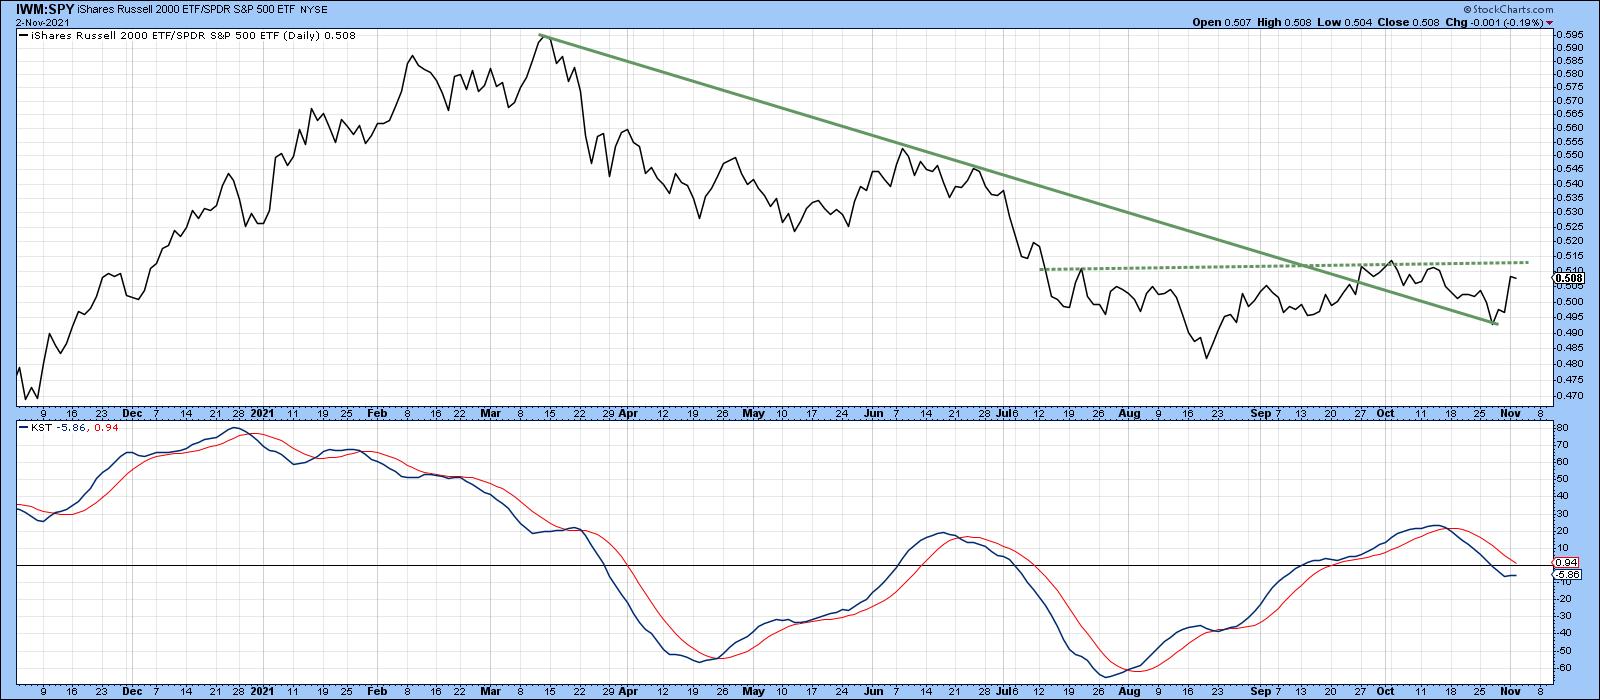The image size is (1600, 700).
Task: Click Feb on the KST panel date axis
Action: [376, 690]
